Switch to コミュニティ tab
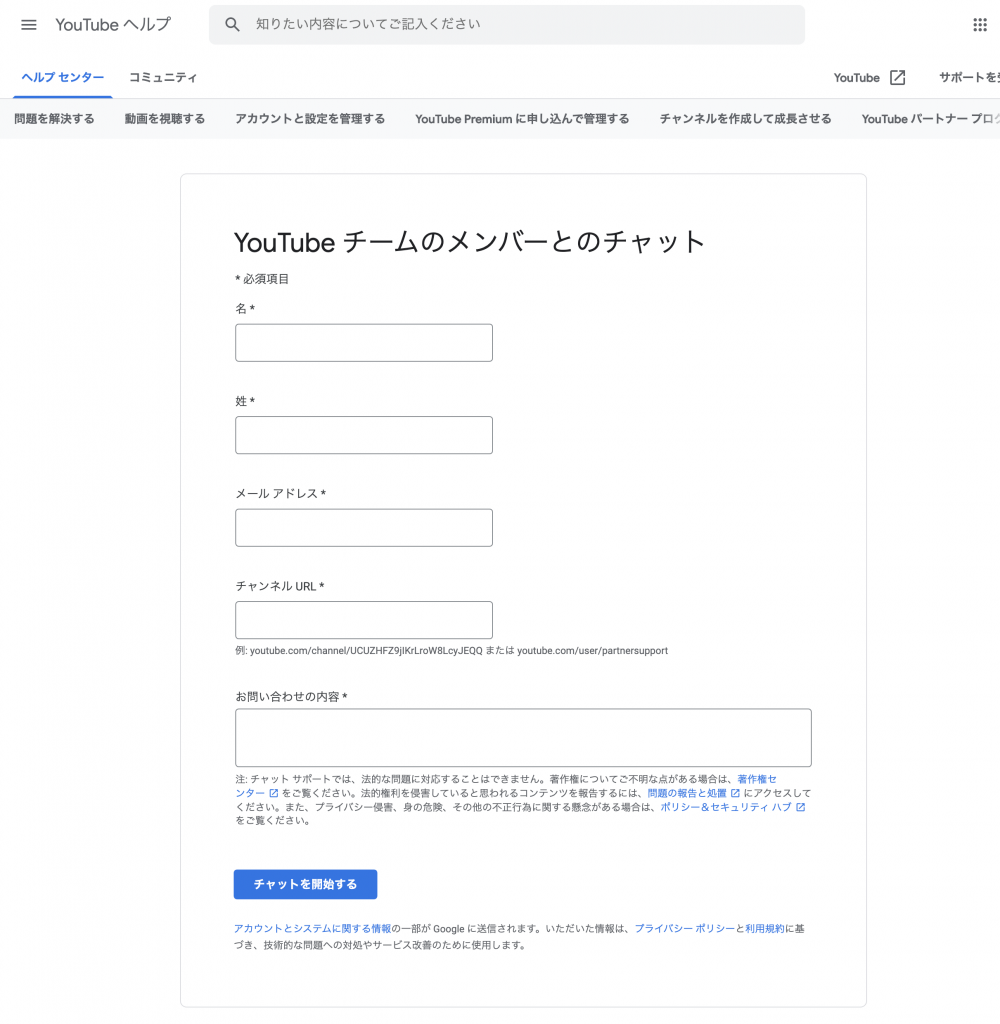This screenshot has width=1000, height=1024. click(163, 78)
